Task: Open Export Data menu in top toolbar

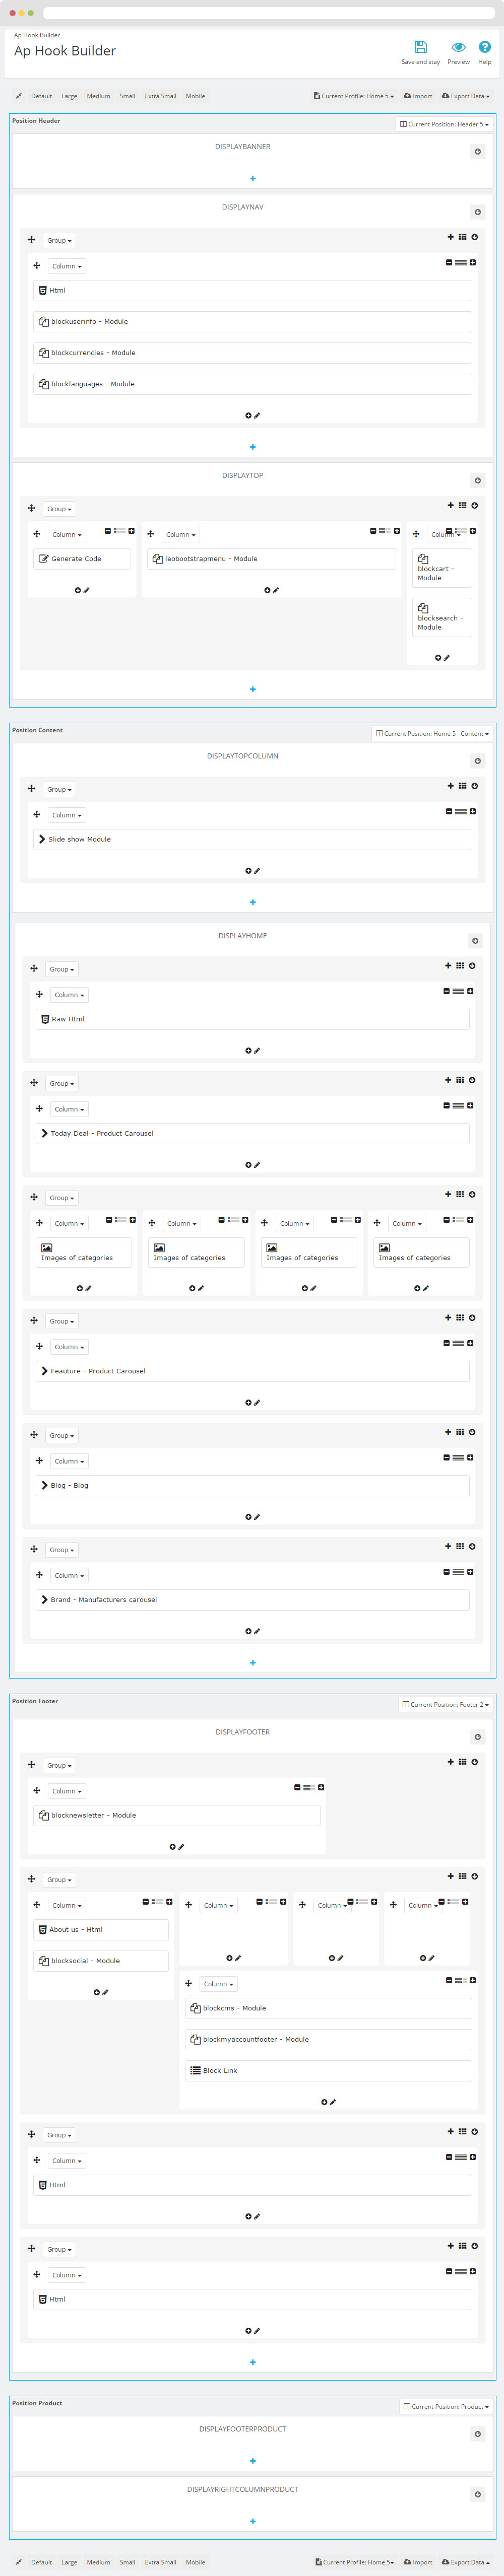Action: 466,96
